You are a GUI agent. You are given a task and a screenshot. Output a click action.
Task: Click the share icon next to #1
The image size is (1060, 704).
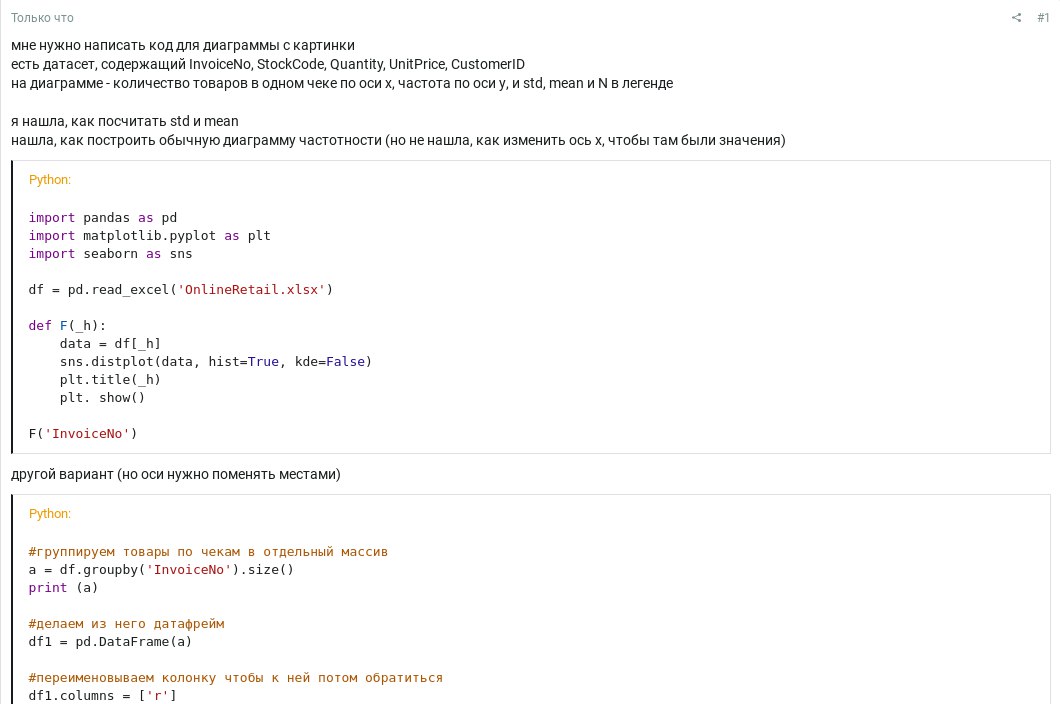(1016, 18)
